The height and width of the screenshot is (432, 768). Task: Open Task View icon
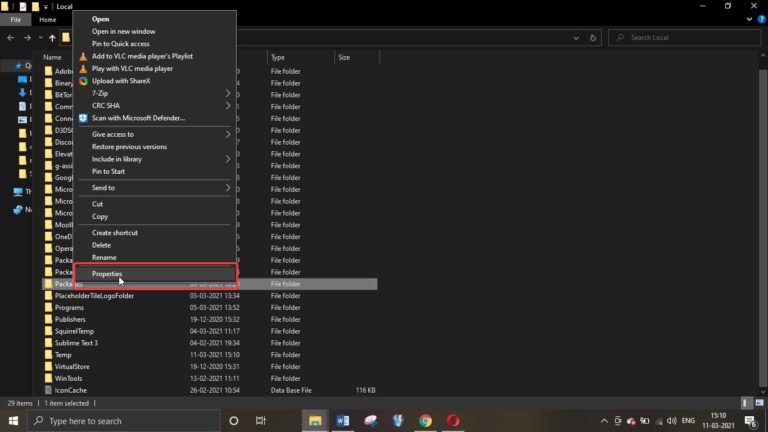tap(261, 421)
